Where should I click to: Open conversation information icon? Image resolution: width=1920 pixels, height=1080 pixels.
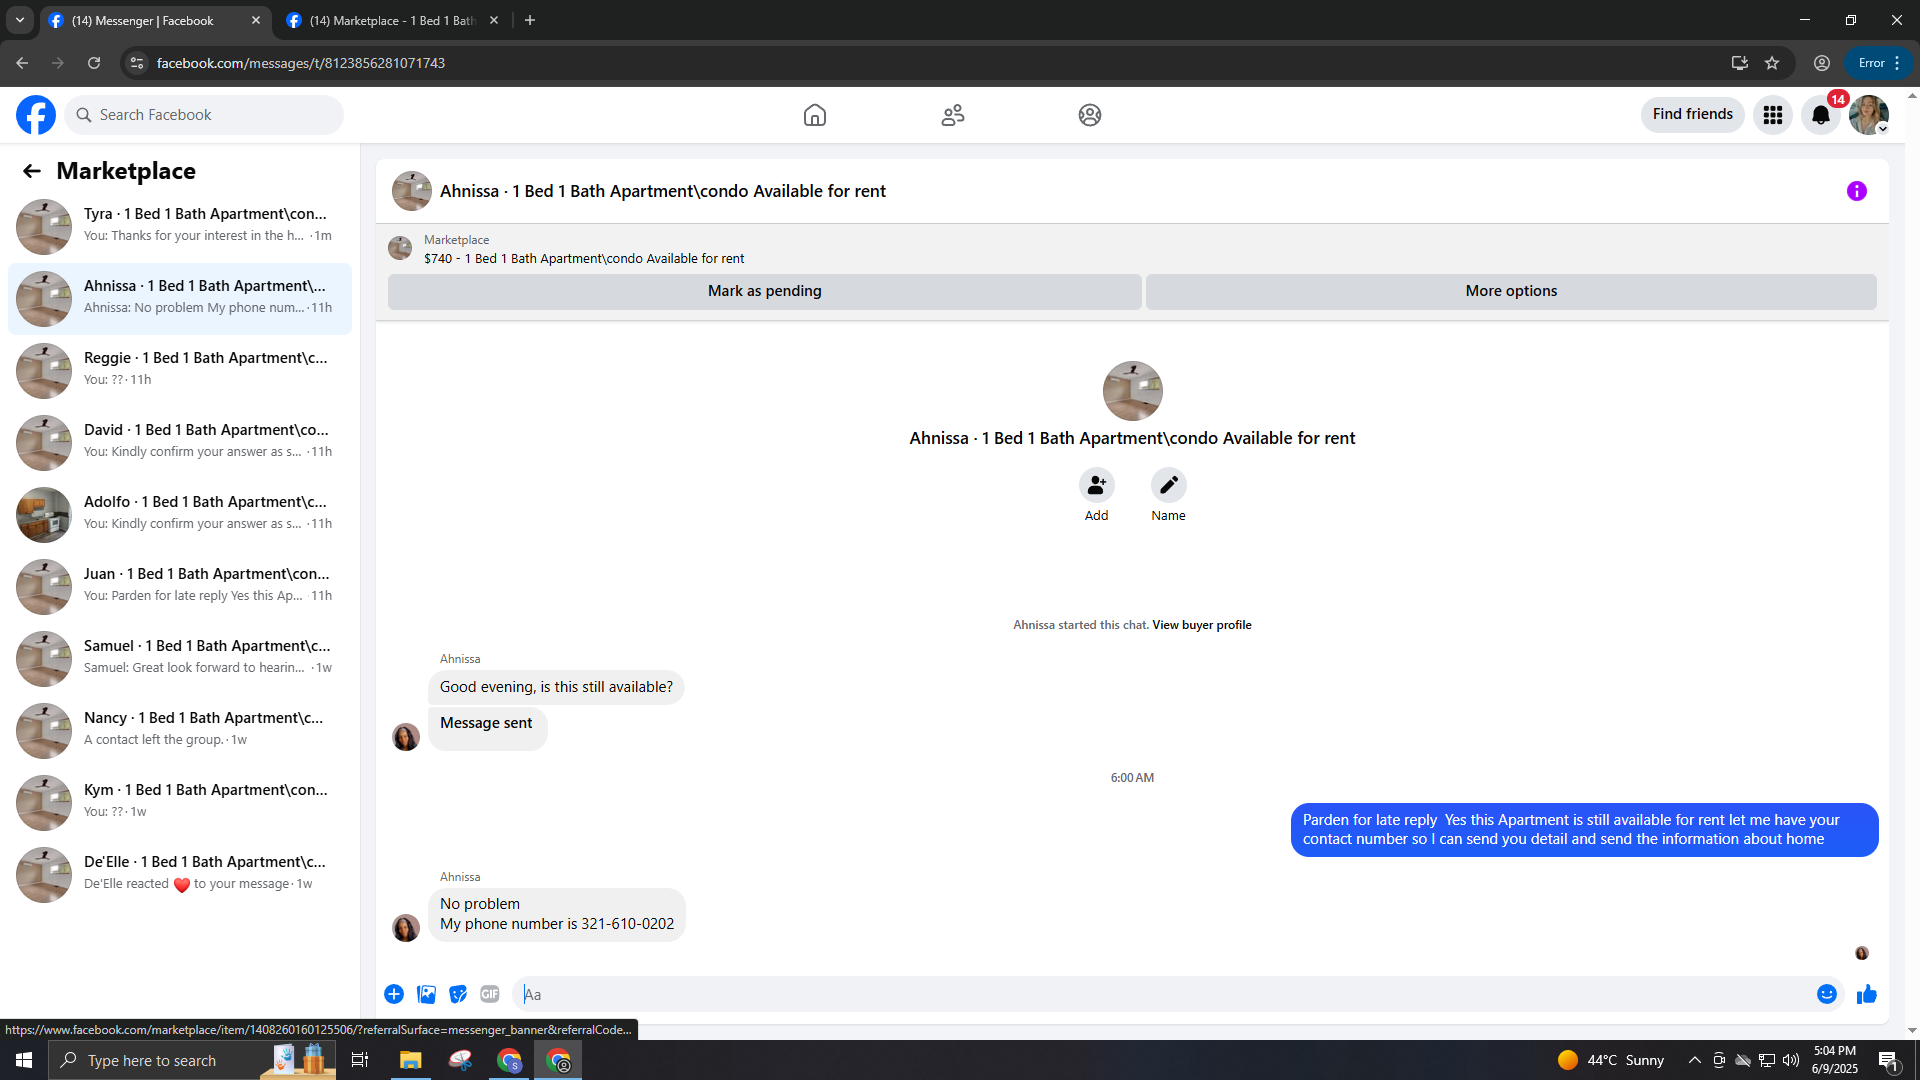(1857, 191)
